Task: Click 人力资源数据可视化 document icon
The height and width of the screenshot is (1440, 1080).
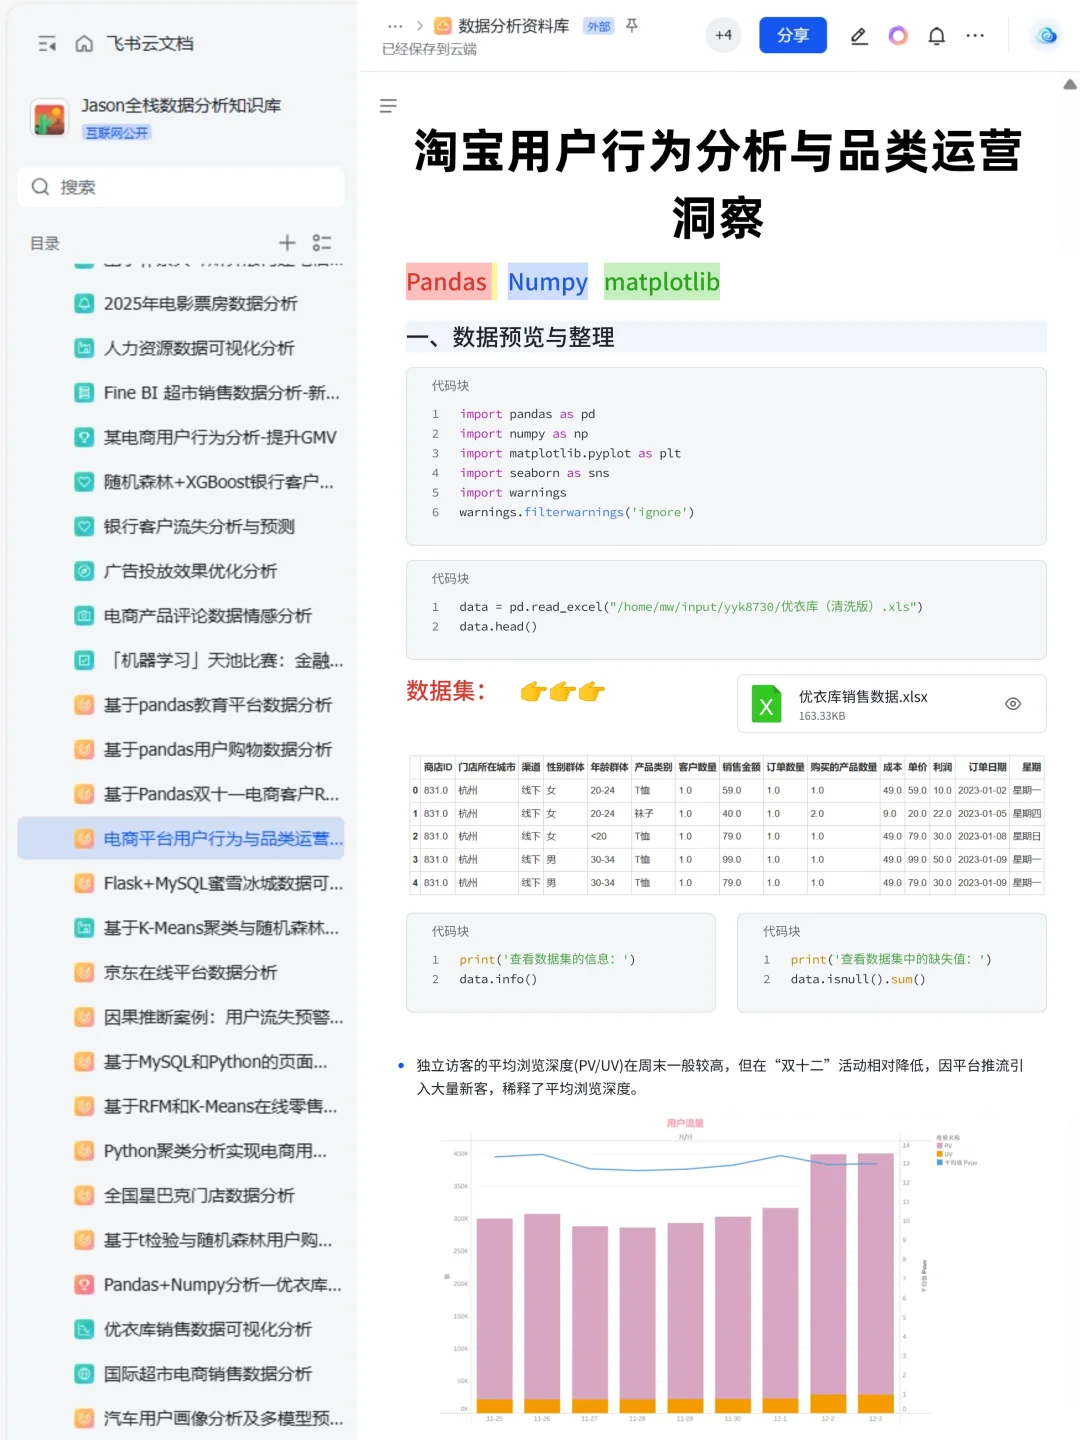Action: (85, 348)
